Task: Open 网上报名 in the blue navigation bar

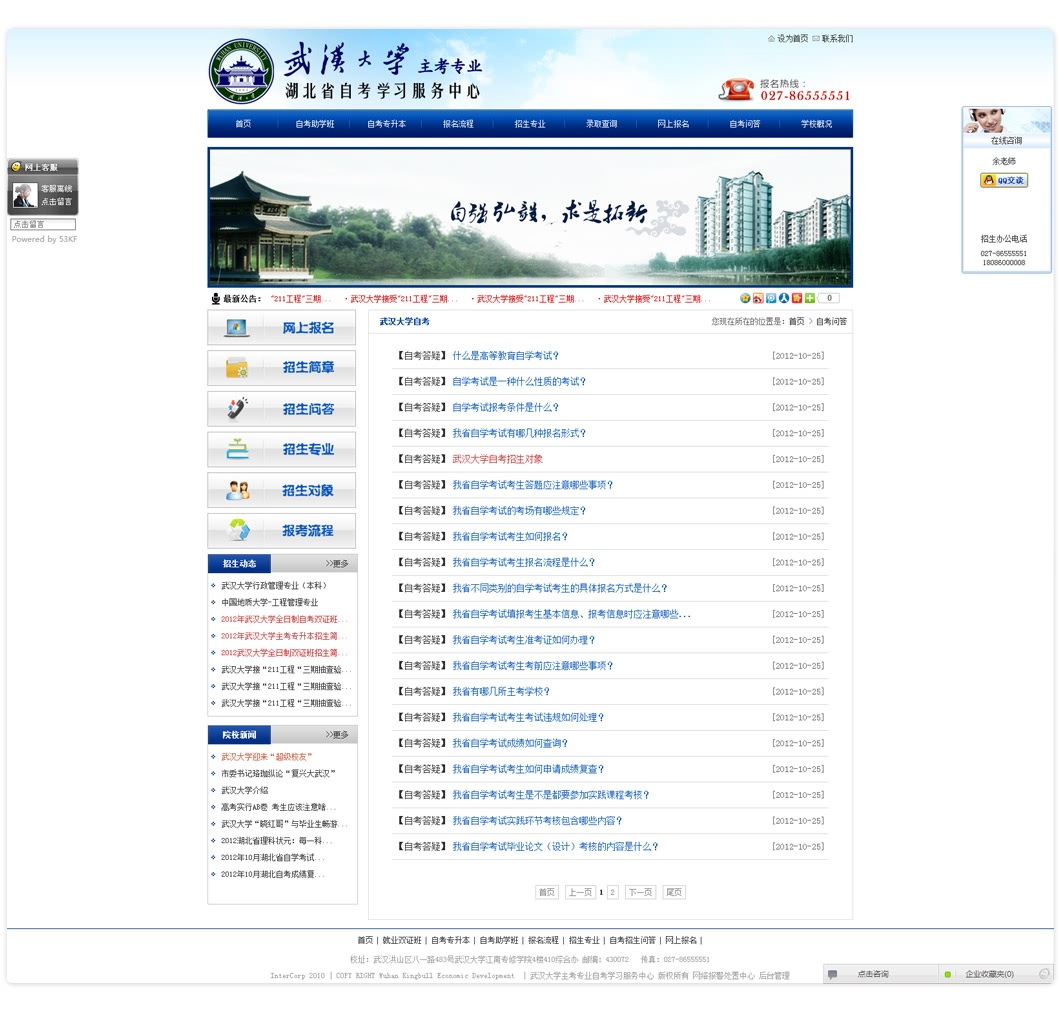Action: tap(673, 124)
